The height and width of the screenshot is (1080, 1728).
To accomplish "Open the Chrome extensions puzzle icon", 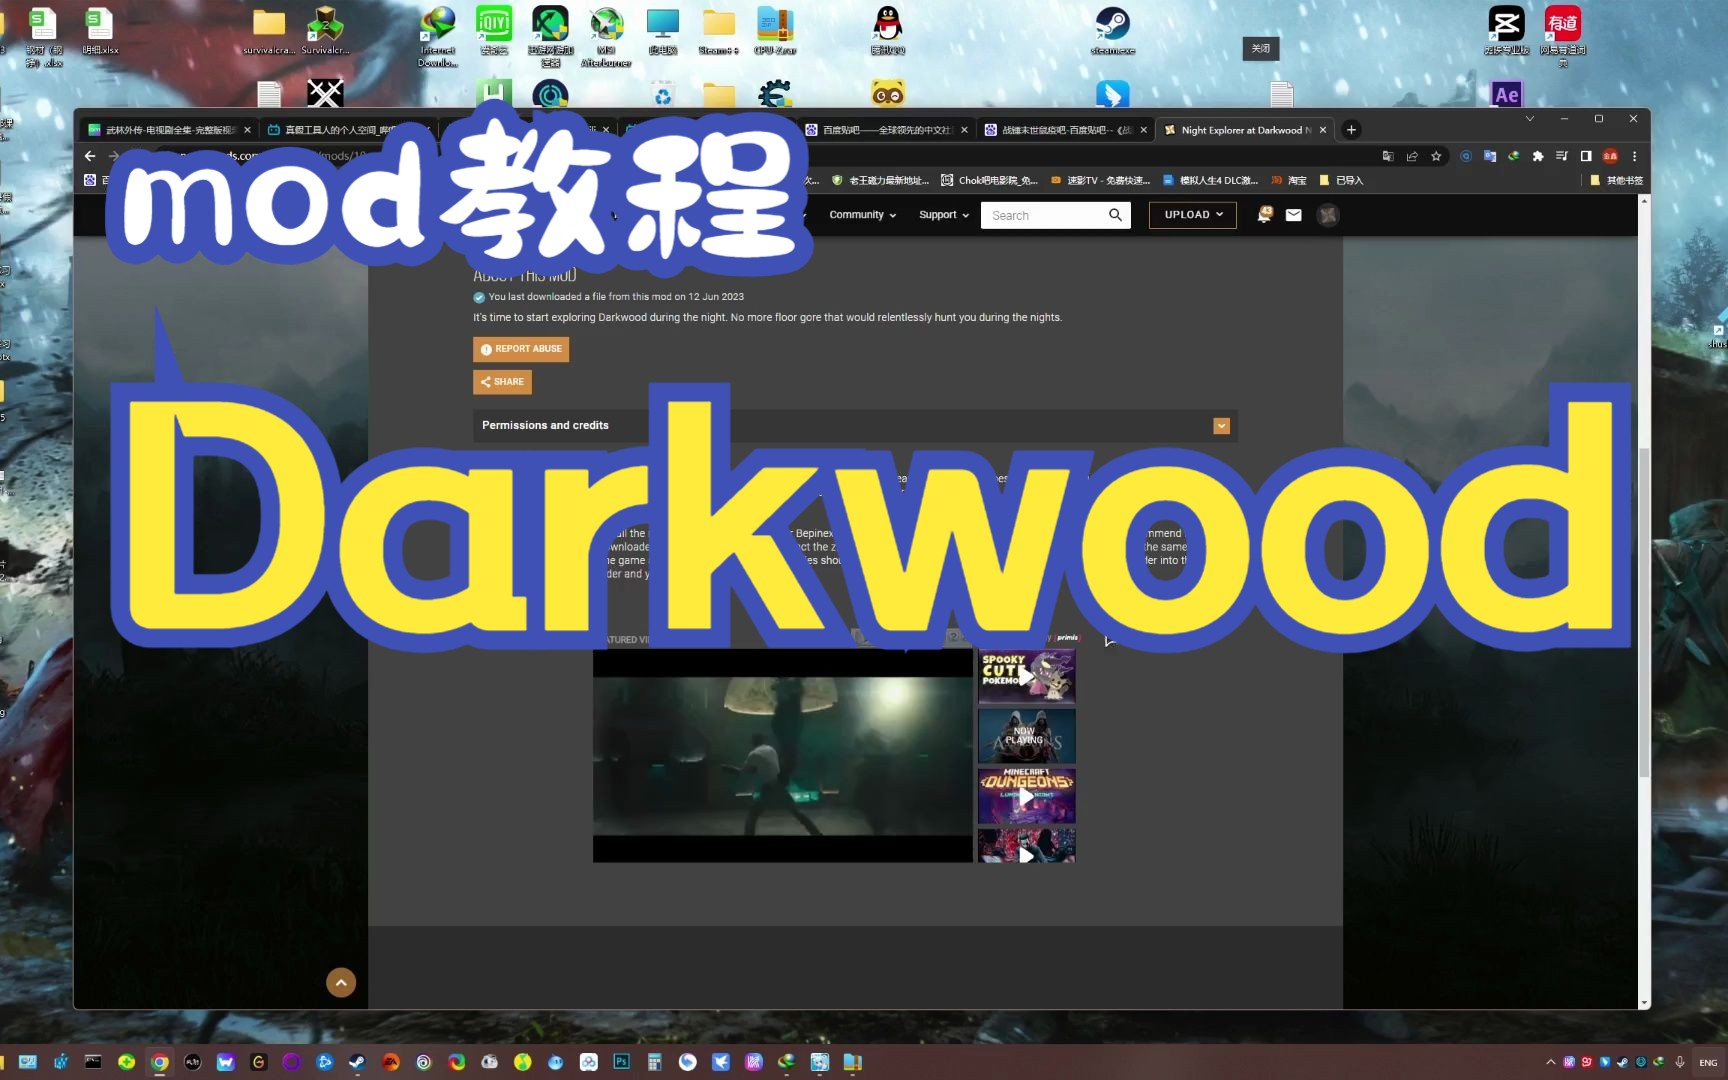I will click(x=1538, y=156).
